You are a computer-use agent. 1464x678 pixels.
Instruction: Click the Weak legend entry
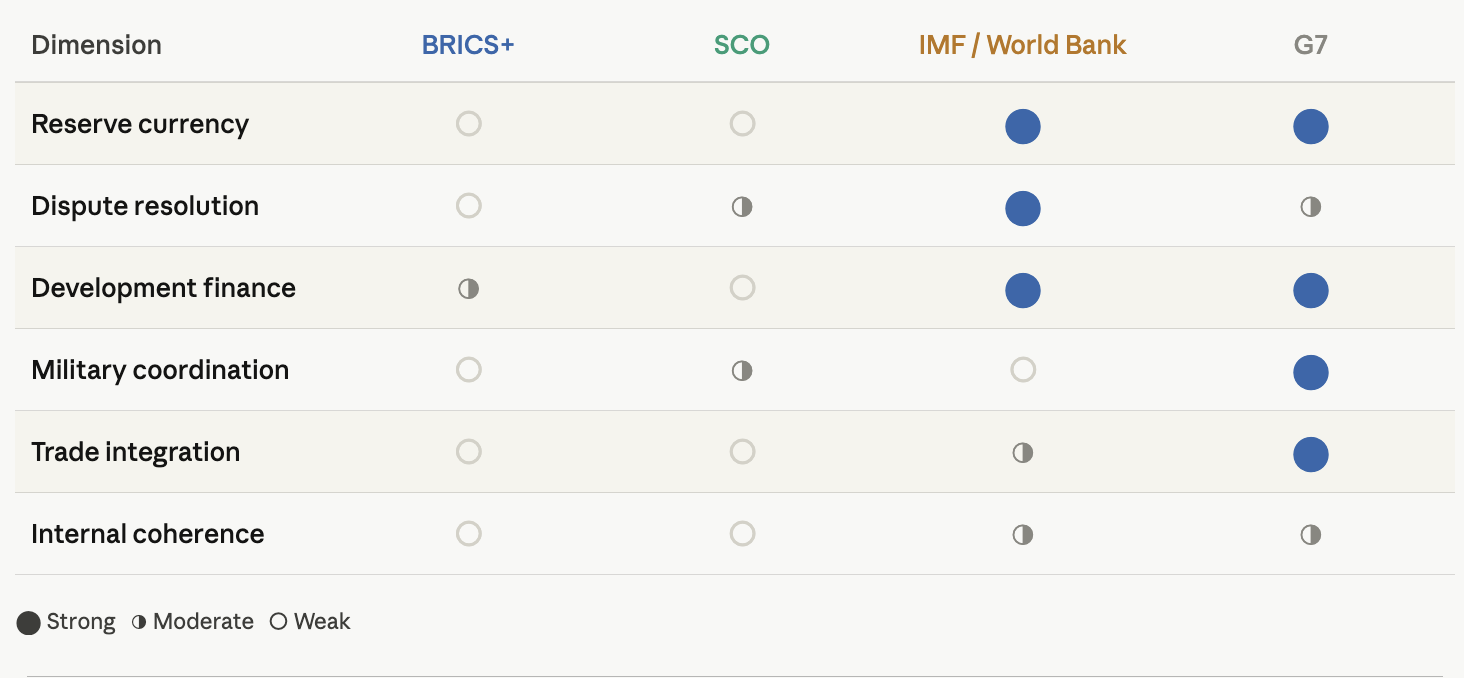(x=311, y=622)
